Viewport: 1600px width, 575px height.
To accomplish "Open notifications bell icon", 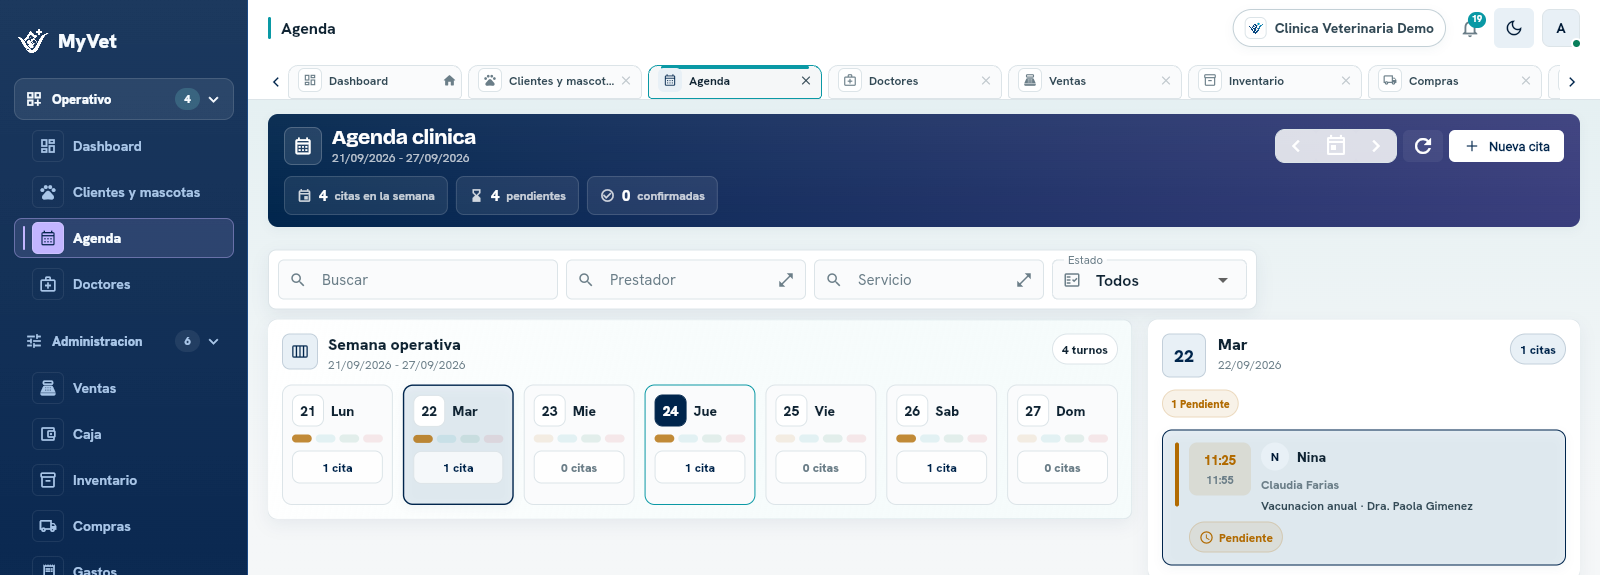I will (x=1470, y=28).
